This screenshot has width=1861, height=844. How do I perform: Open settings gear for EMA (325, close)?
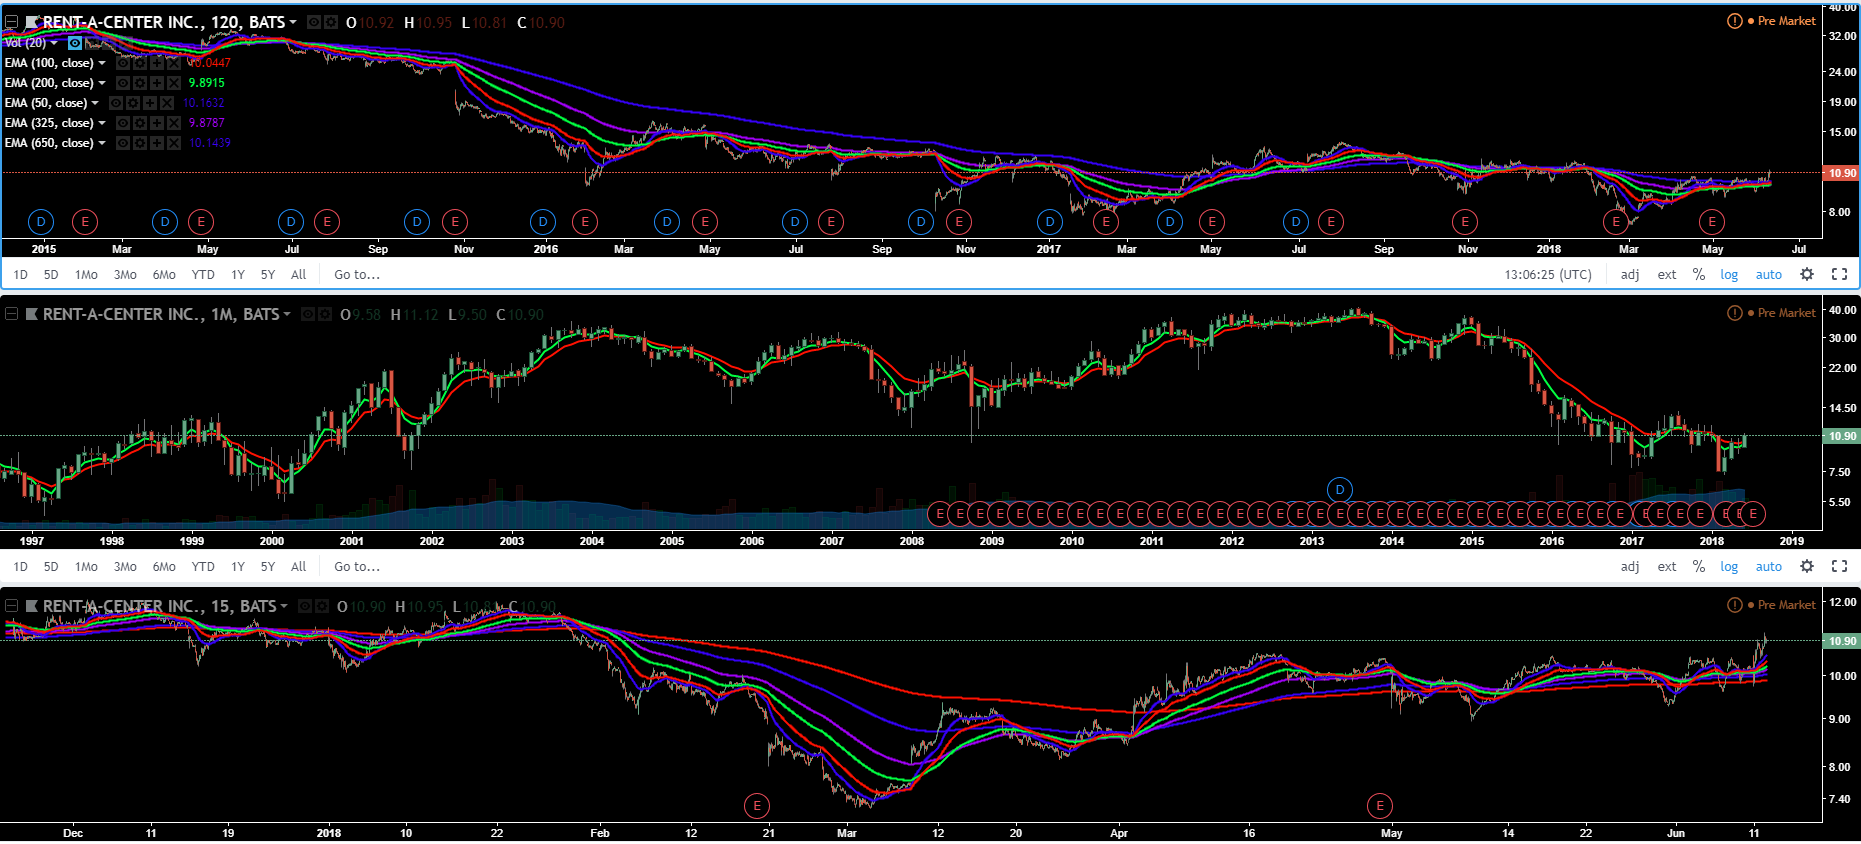[140, 123]
